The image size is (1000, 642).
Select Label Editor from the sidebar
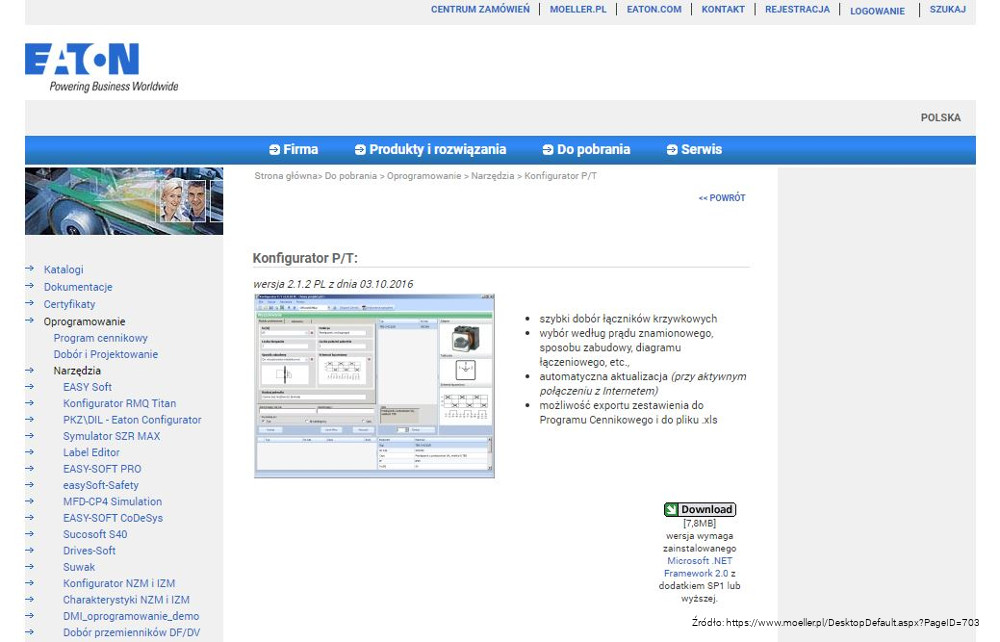91,452
